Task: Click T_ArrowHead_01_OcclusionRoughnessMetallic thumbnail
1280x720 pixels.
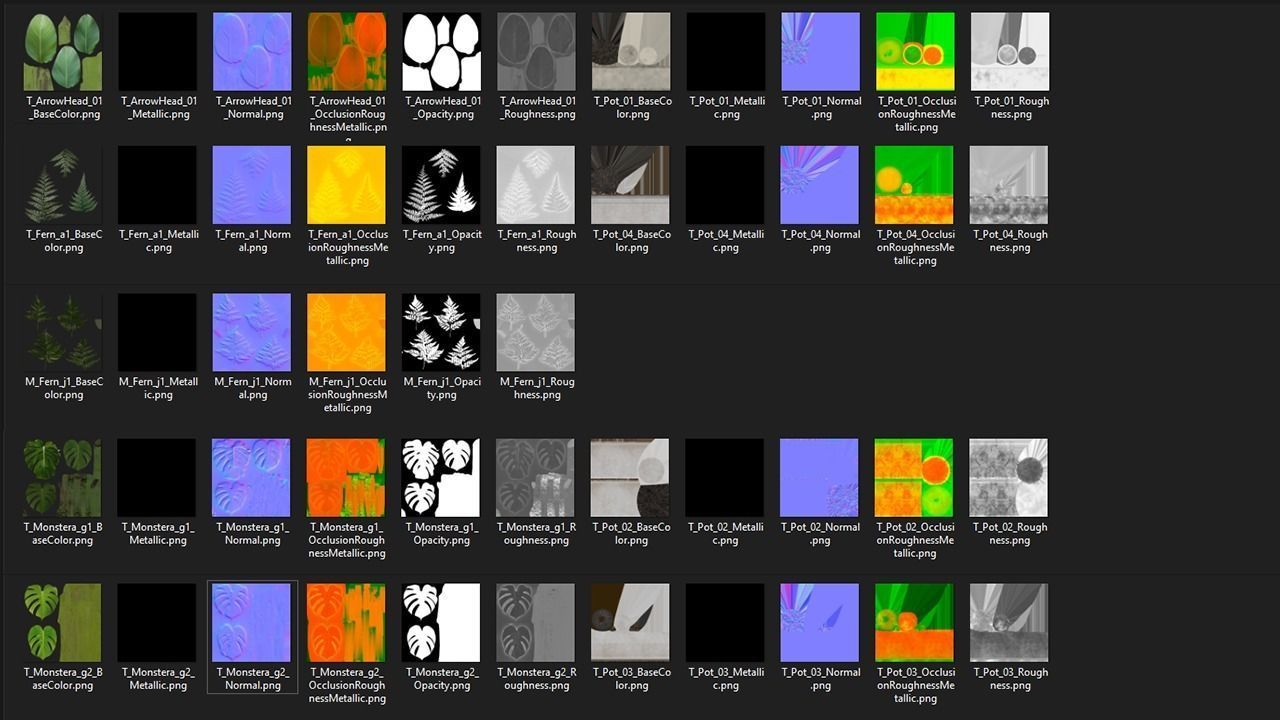Action: (347, 52)
